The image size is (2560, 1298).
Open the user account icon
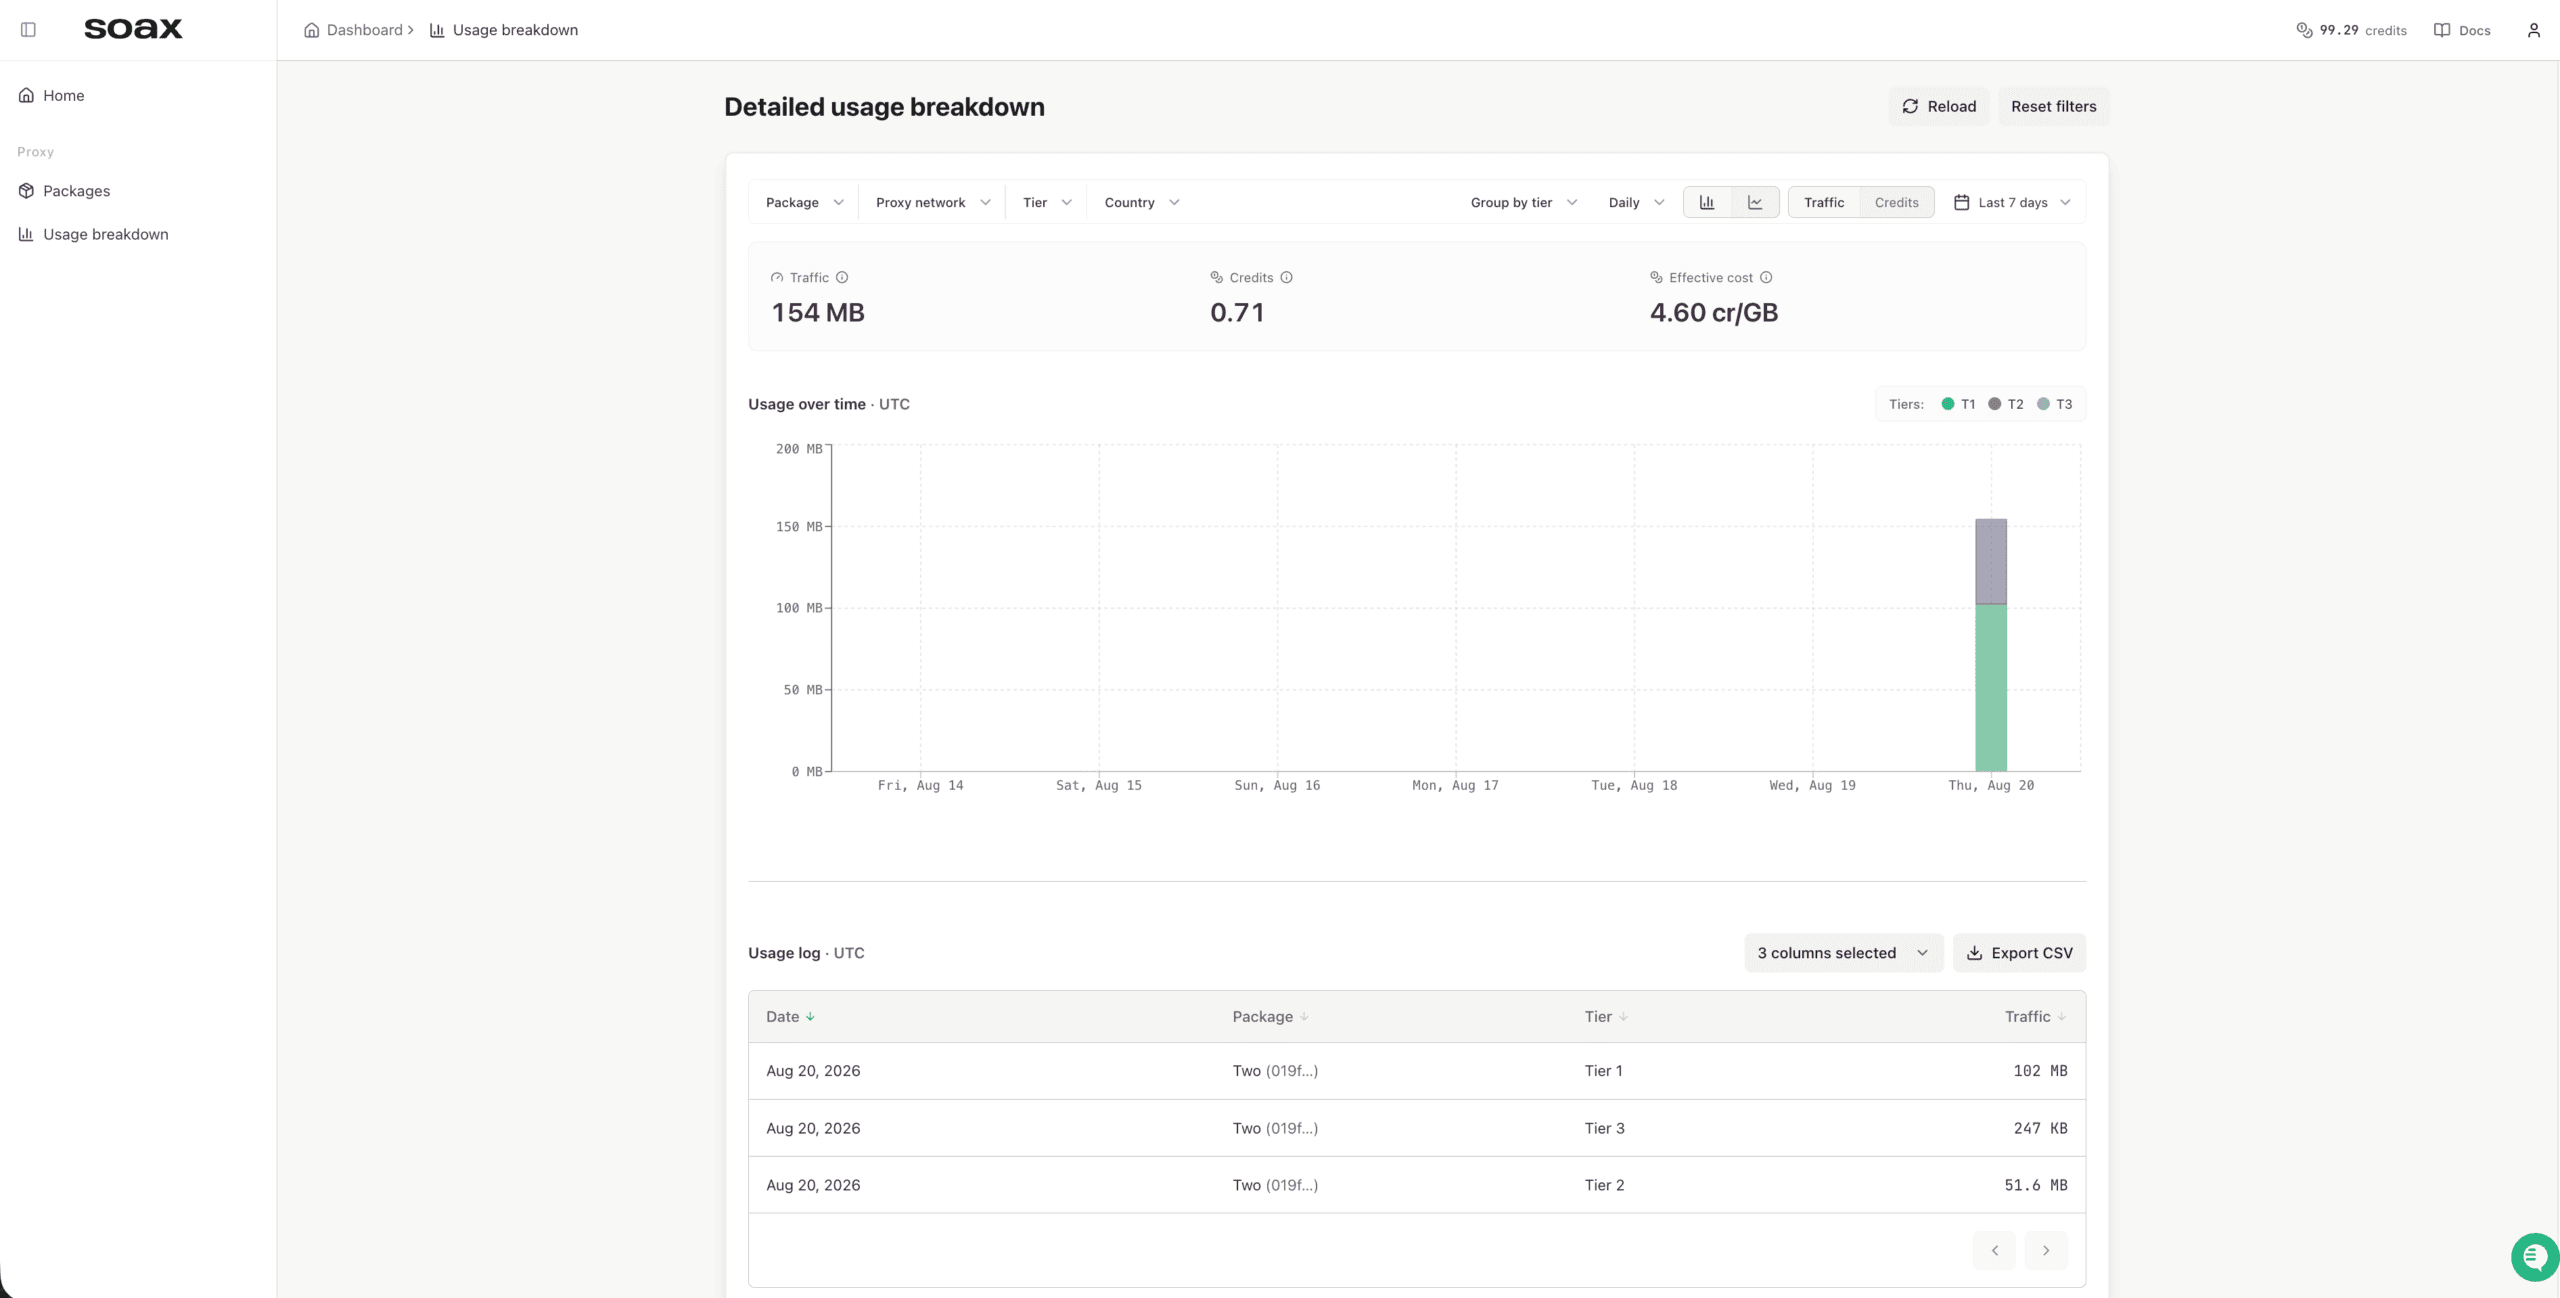coord(2533,30)
